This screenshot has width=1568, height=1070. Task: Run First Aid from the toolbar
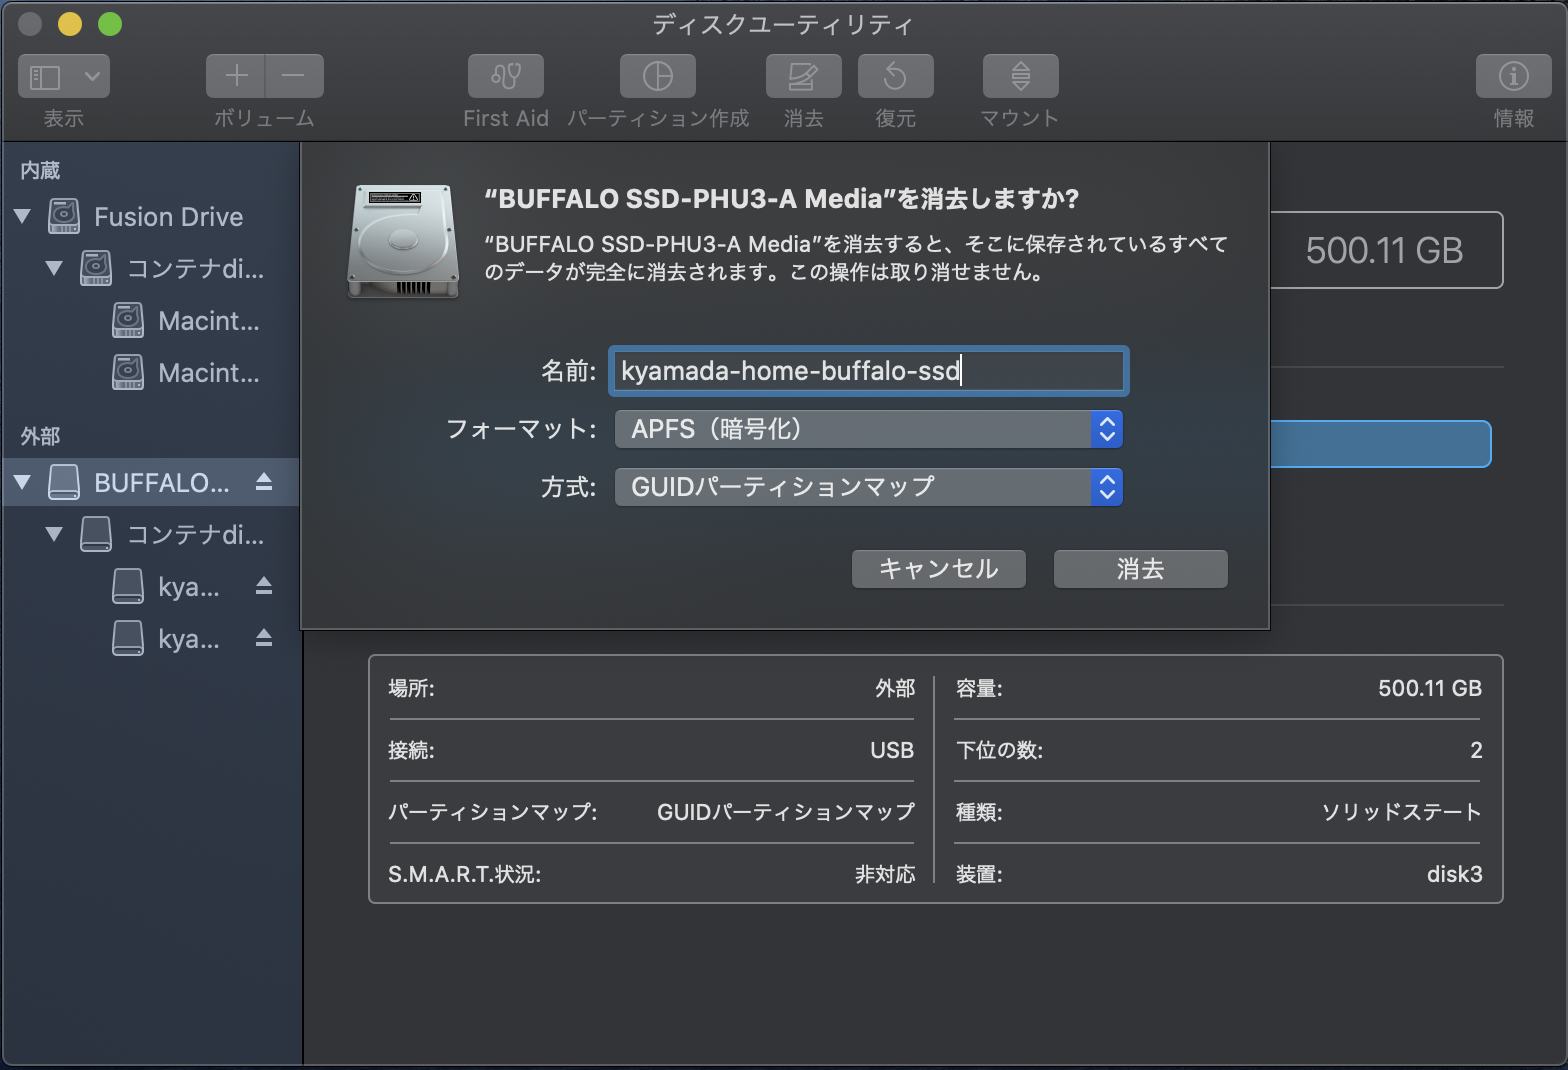[x=506, y=76]
